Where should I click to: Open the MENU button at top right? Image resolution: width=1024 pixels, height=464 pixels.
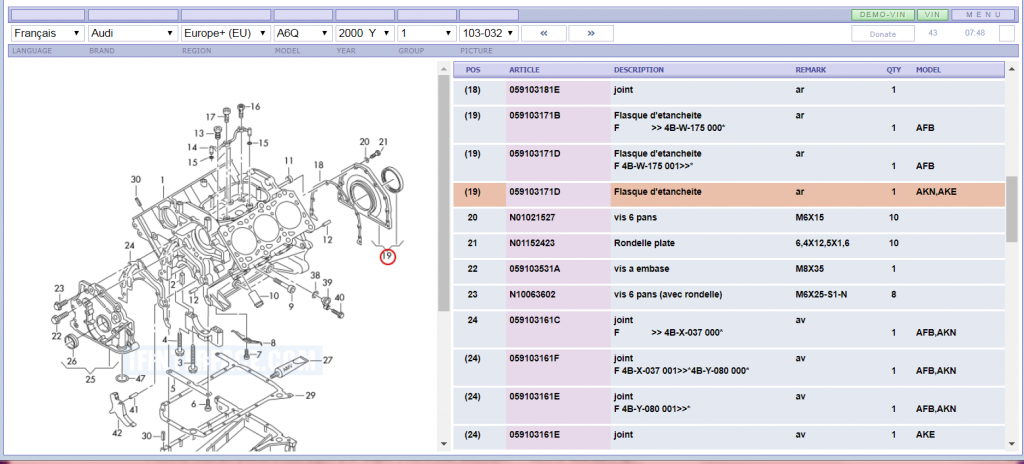coord(982,15)
